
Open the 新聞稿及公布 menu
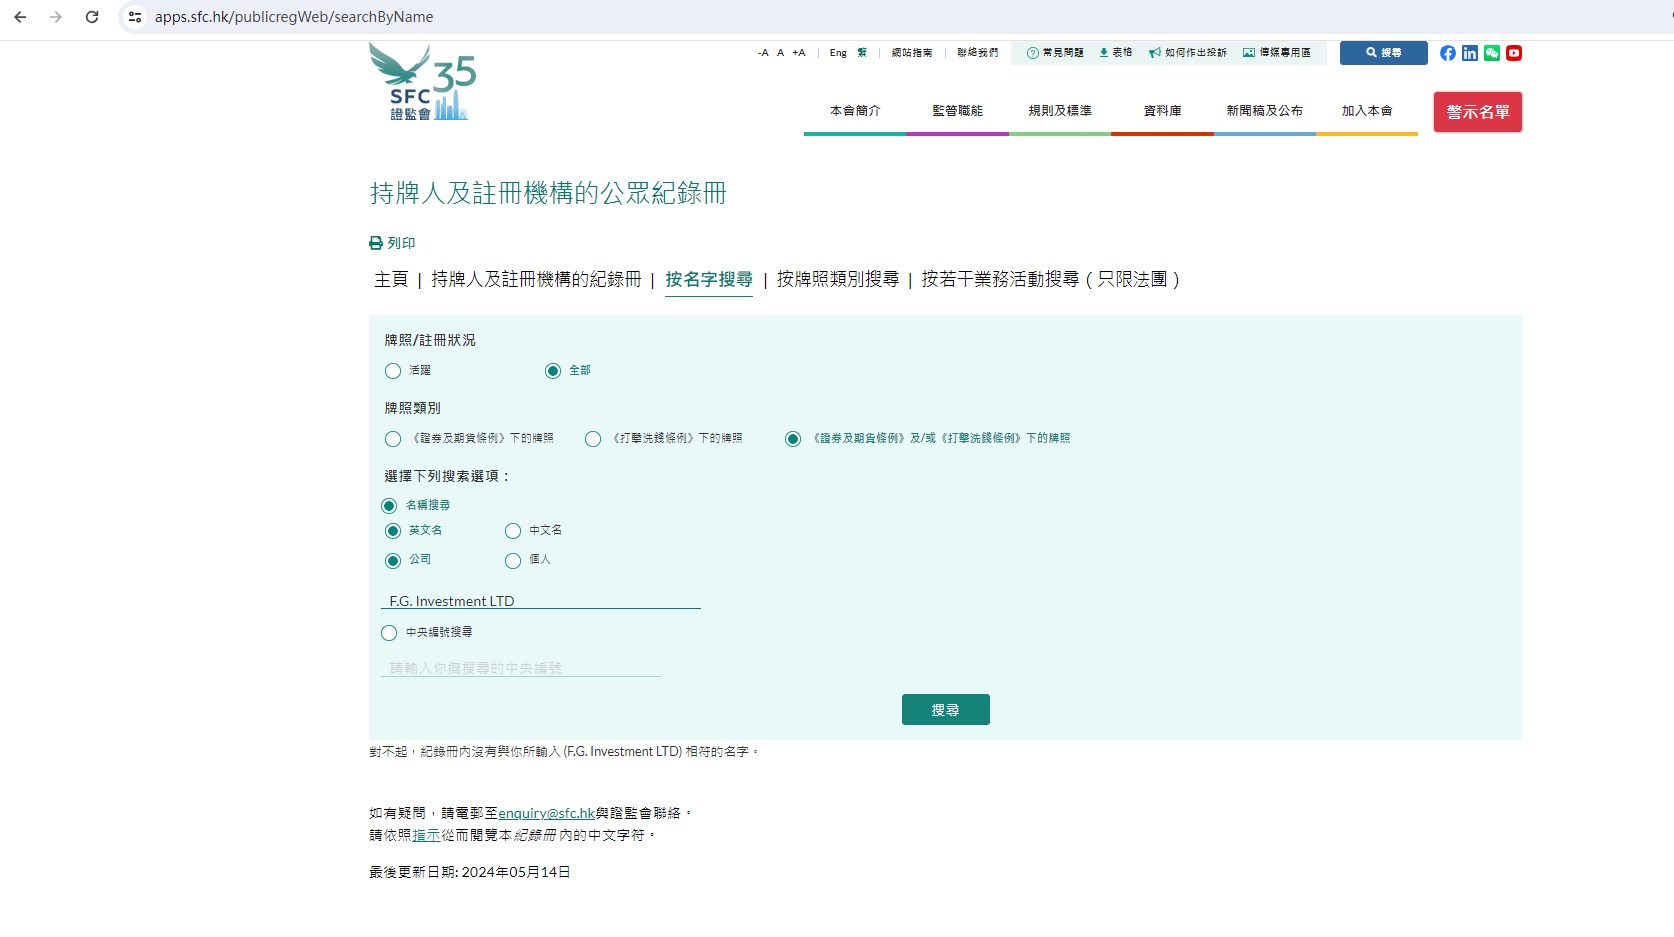[x=1265, y=111]
